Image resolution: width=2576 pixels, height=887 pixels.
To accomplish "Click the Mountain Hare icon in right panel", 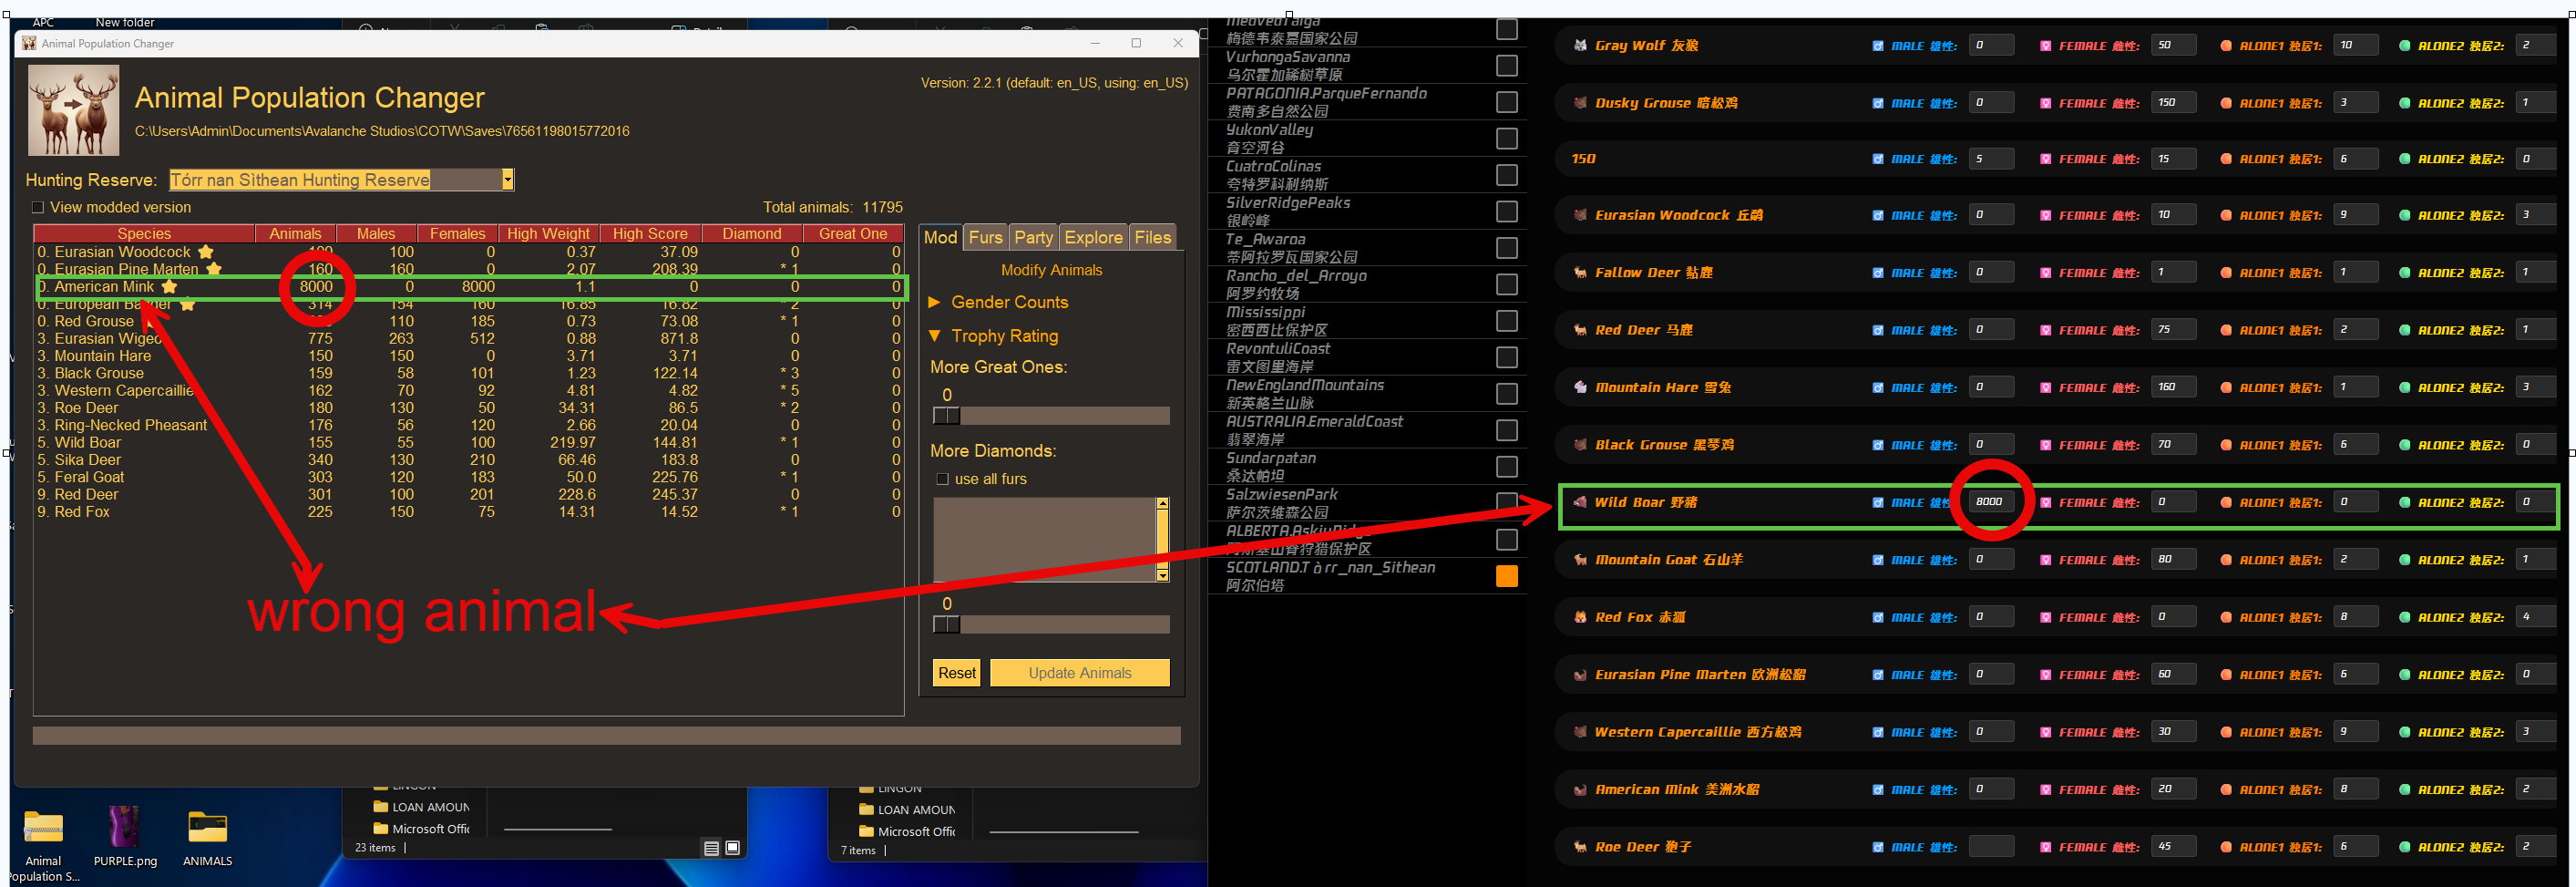I will pos(1580,387).
